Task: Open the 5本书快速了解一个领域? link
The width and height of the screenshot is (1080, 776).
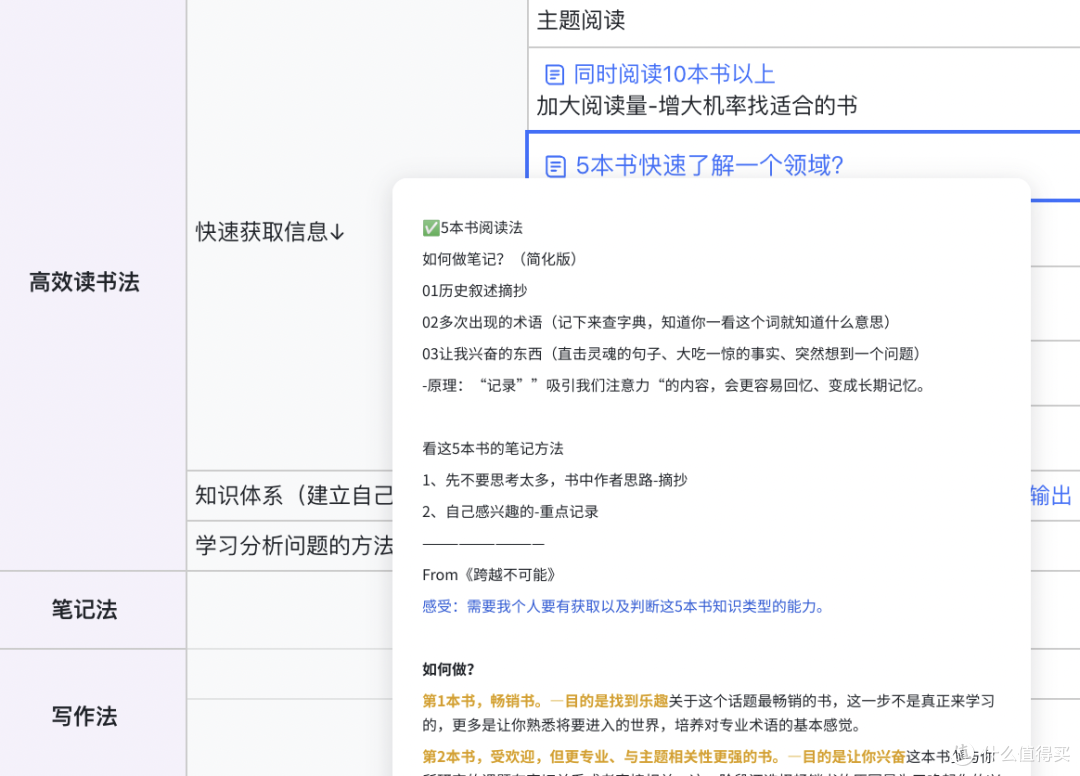Action: (x=709, y=165)
